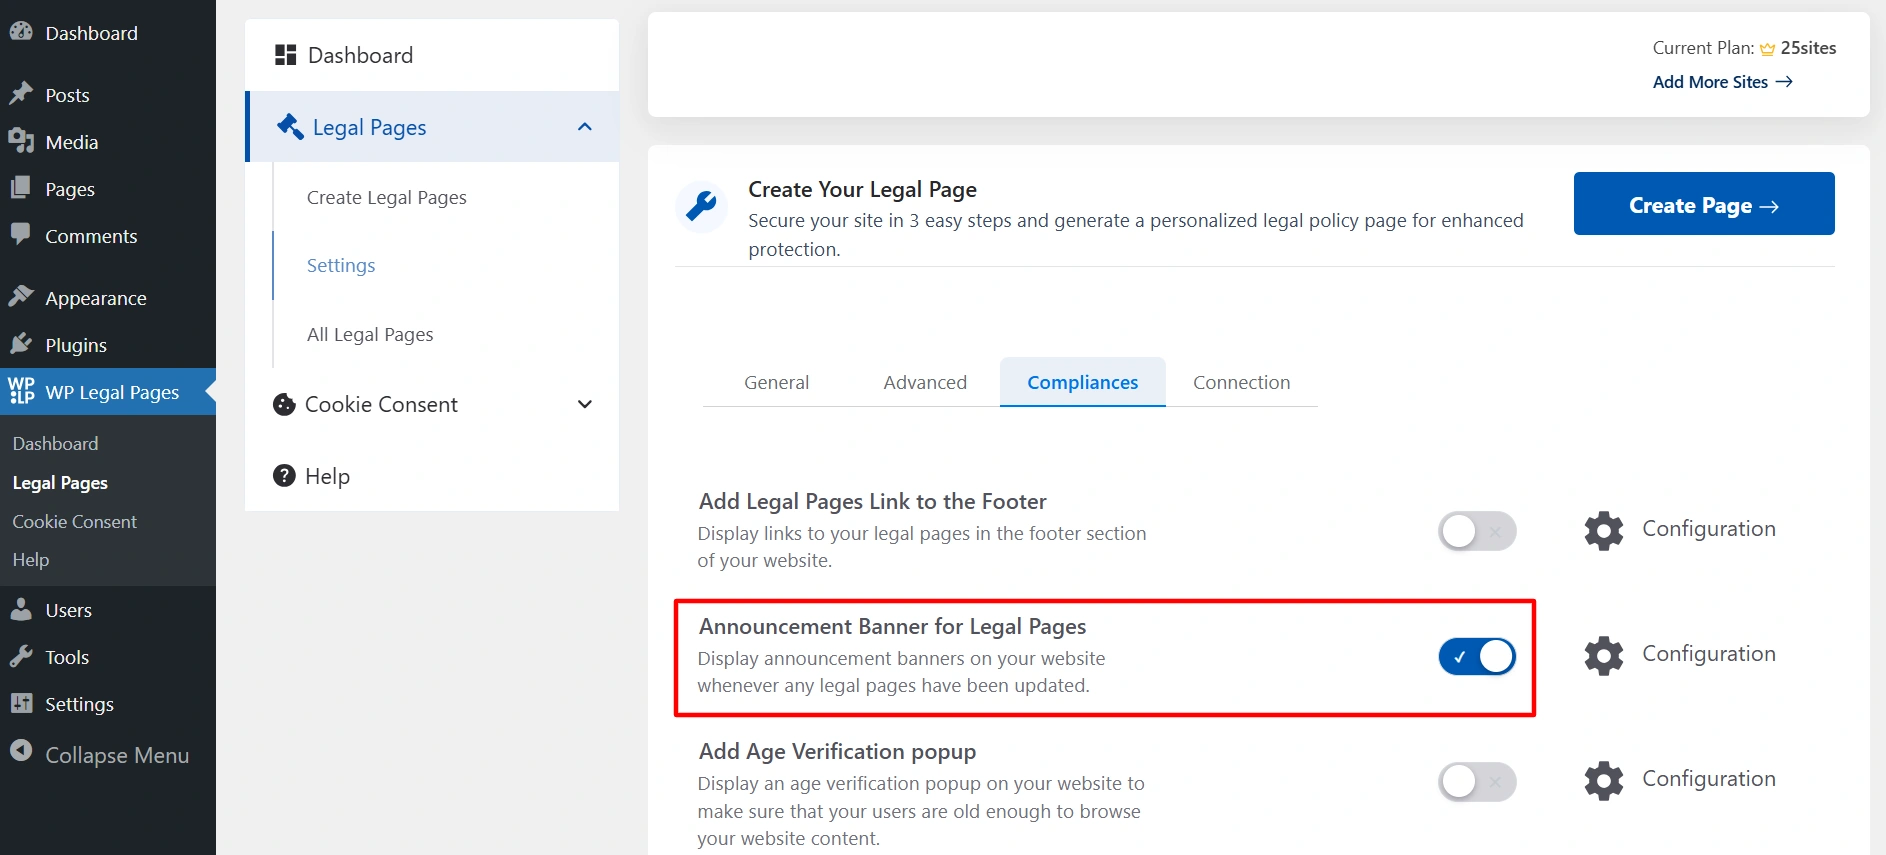Click the Posts pushpin icon
1886x855 pixels.
pyautogui.click(x=21, y=94)
